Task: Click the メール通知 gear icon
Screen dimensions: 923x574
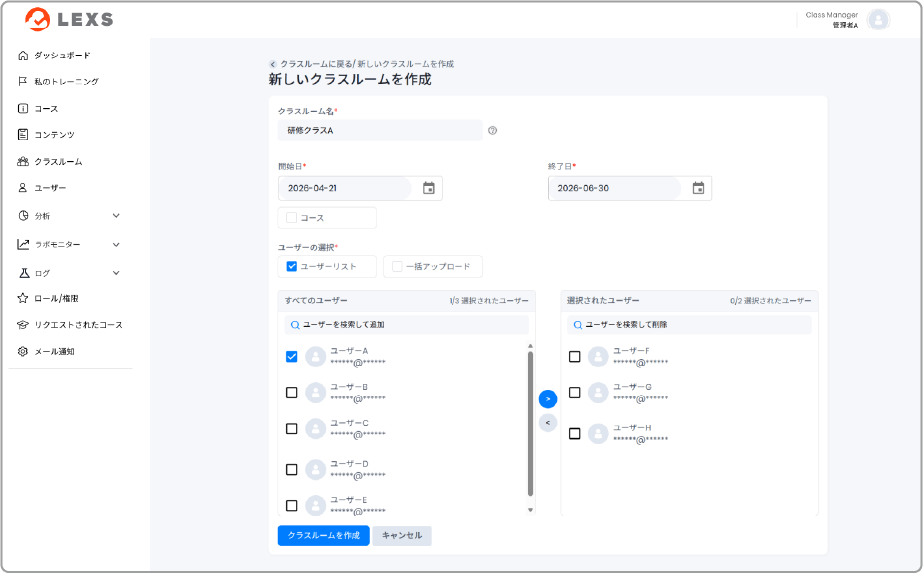Action: pyautogui.click(x=23, y=351)
